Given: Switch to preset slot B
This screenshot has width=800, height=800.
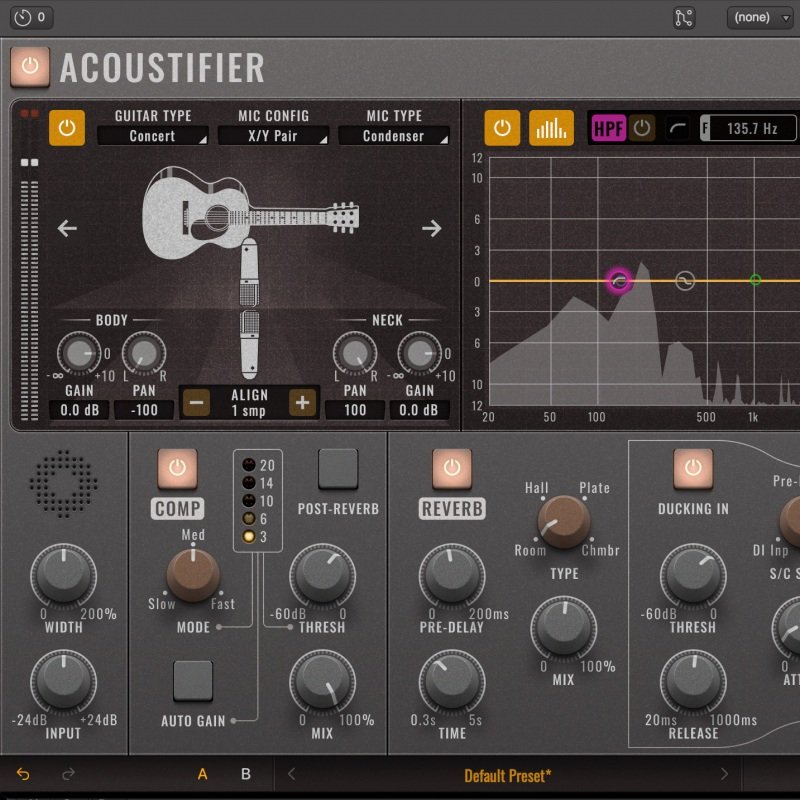Looking at the screenshot, I should (x=245, y=774).
